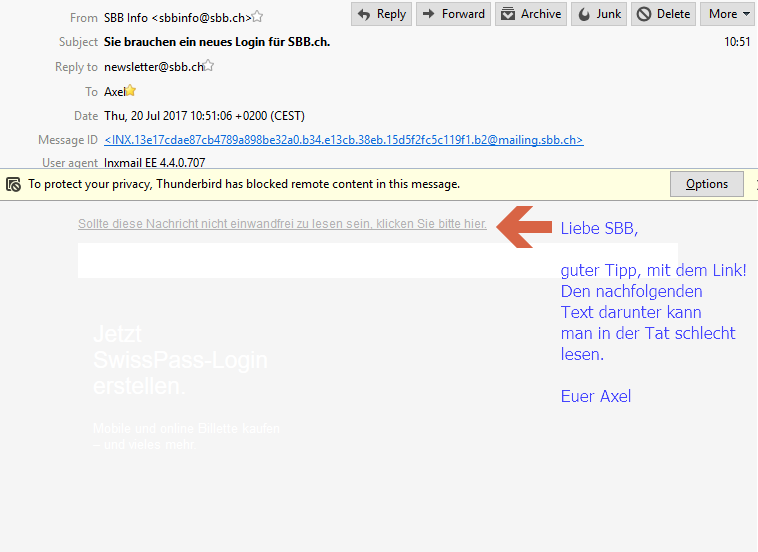Click the subject line text
Viewport: 758px width, 552px height.
[x=217, y=42]
